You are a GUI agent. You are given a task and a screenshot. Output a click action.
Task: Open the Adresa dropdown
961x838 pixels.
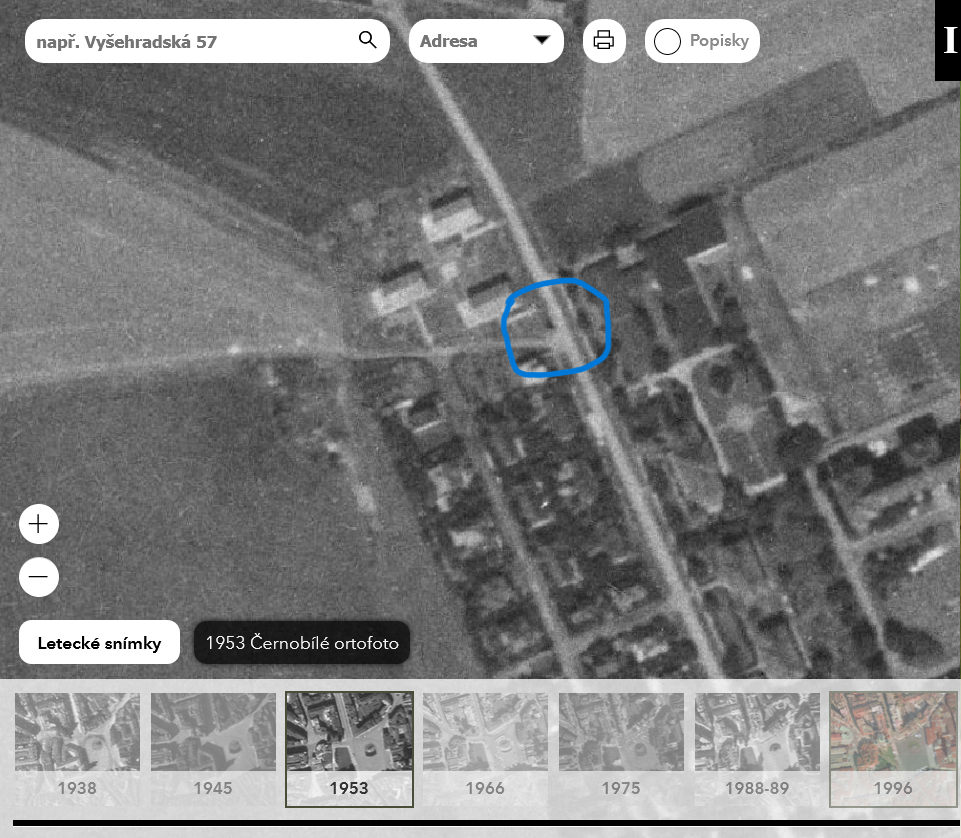click(486, 41)
